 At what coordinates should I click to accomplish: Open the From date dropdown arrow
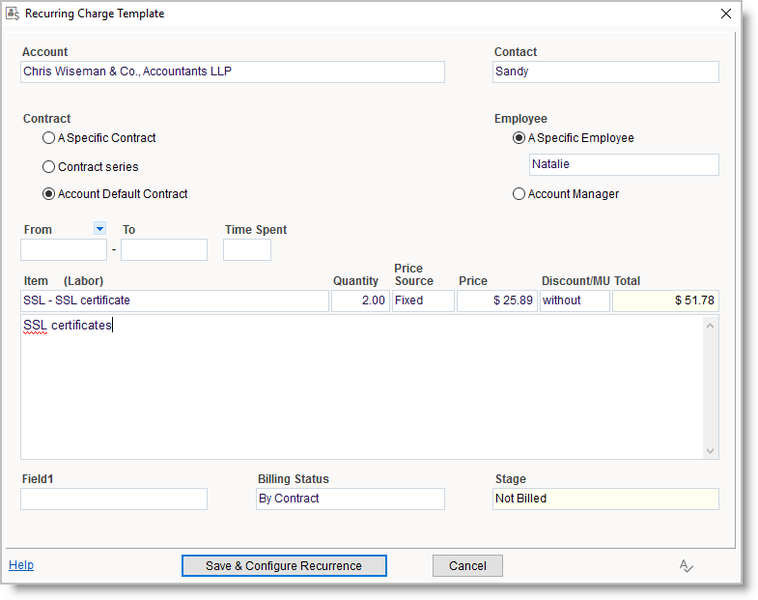click(x=99, y=229)
